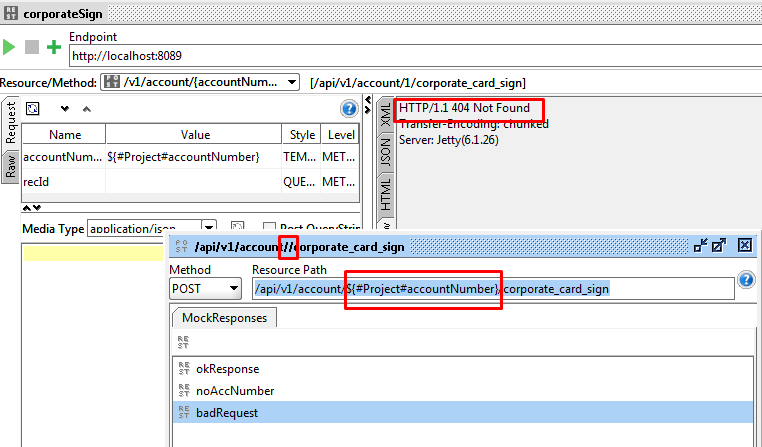The image size is (762, 447).
Task: Click the new mock response REST icon
Action: [183, 343]
